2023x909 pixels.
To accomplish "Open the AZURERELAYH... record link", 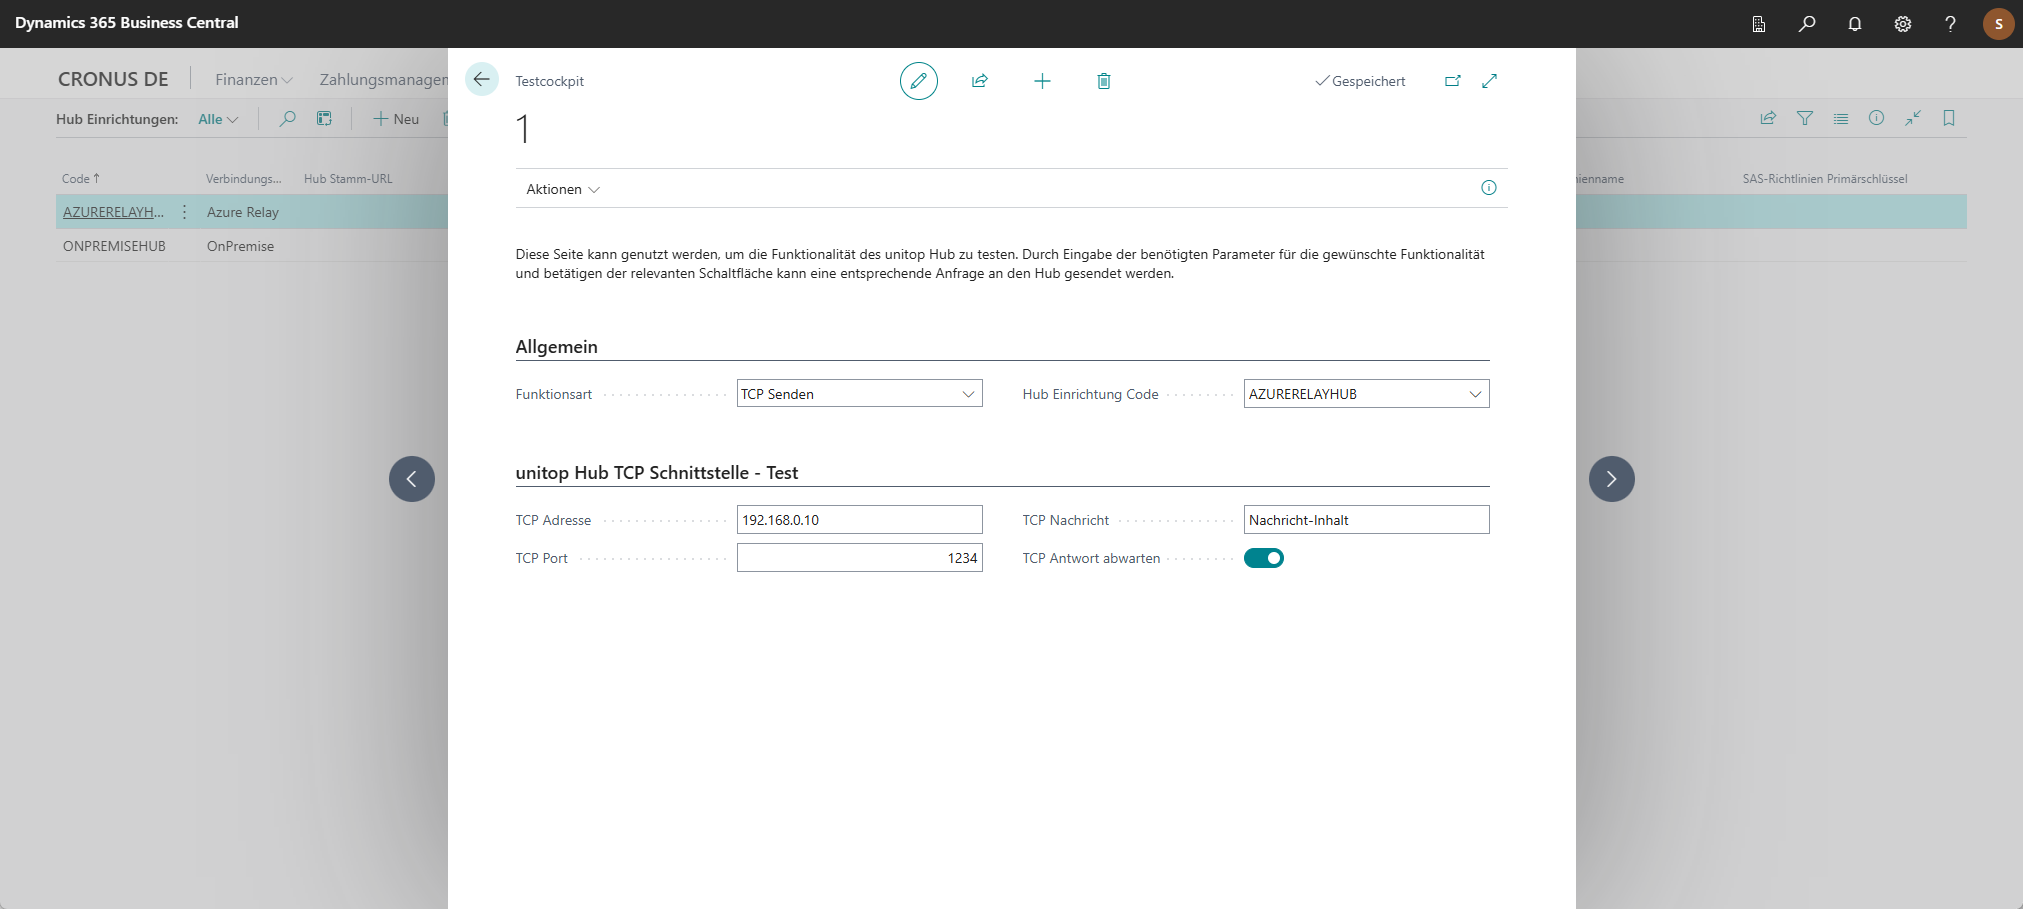I will point(113,212).
